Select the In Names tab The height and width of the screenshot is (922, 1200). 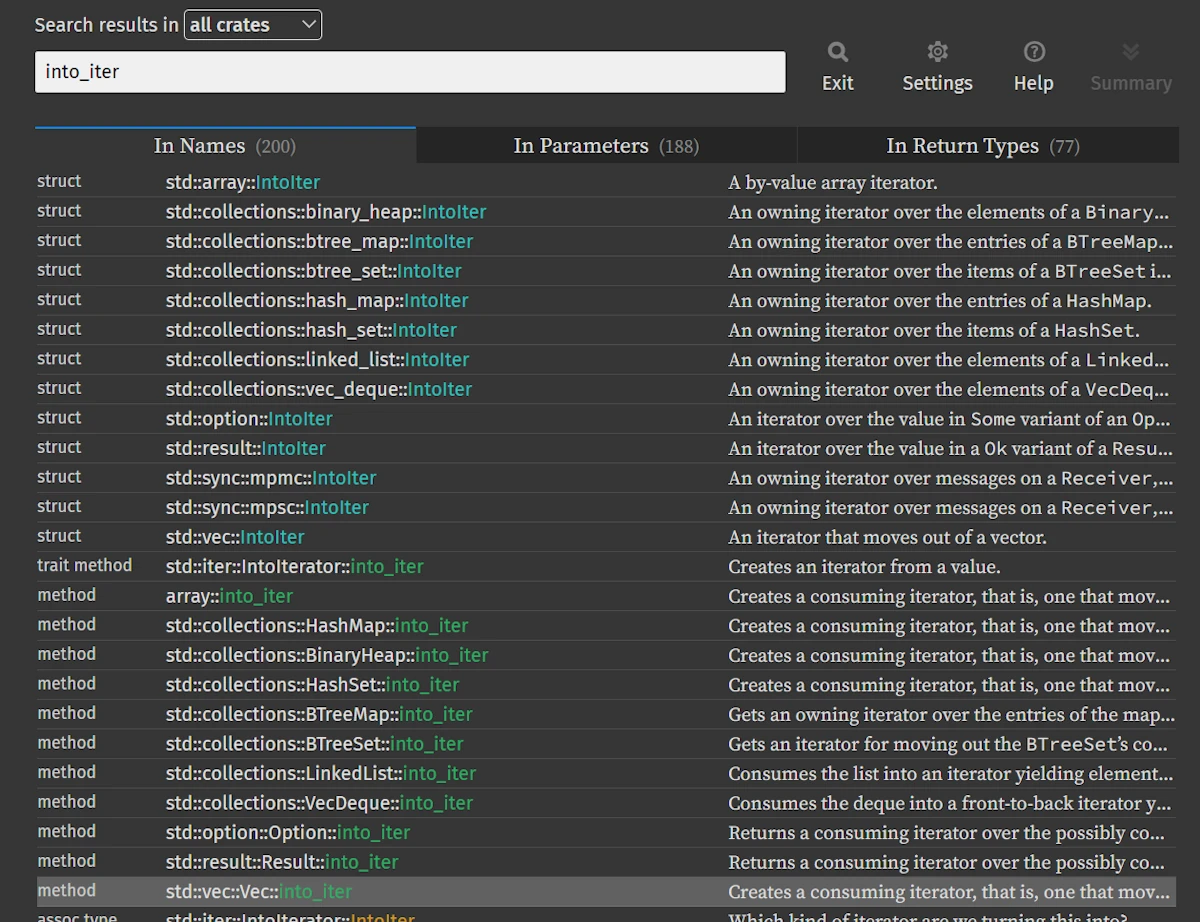click(x=225, y=146)
